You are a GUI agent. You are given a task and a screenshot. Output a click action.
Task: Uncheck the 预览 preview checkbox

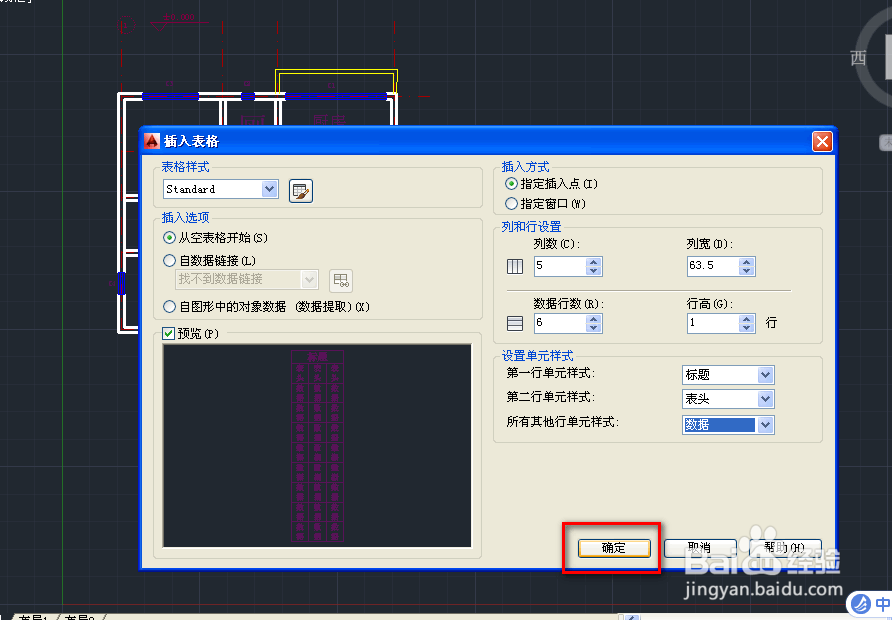pos(167,332)
